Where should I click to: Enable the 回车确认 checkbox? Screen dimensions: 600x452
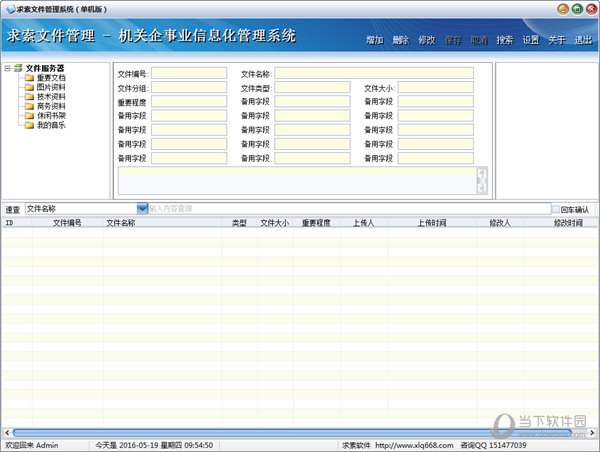(x=556, y=209)
